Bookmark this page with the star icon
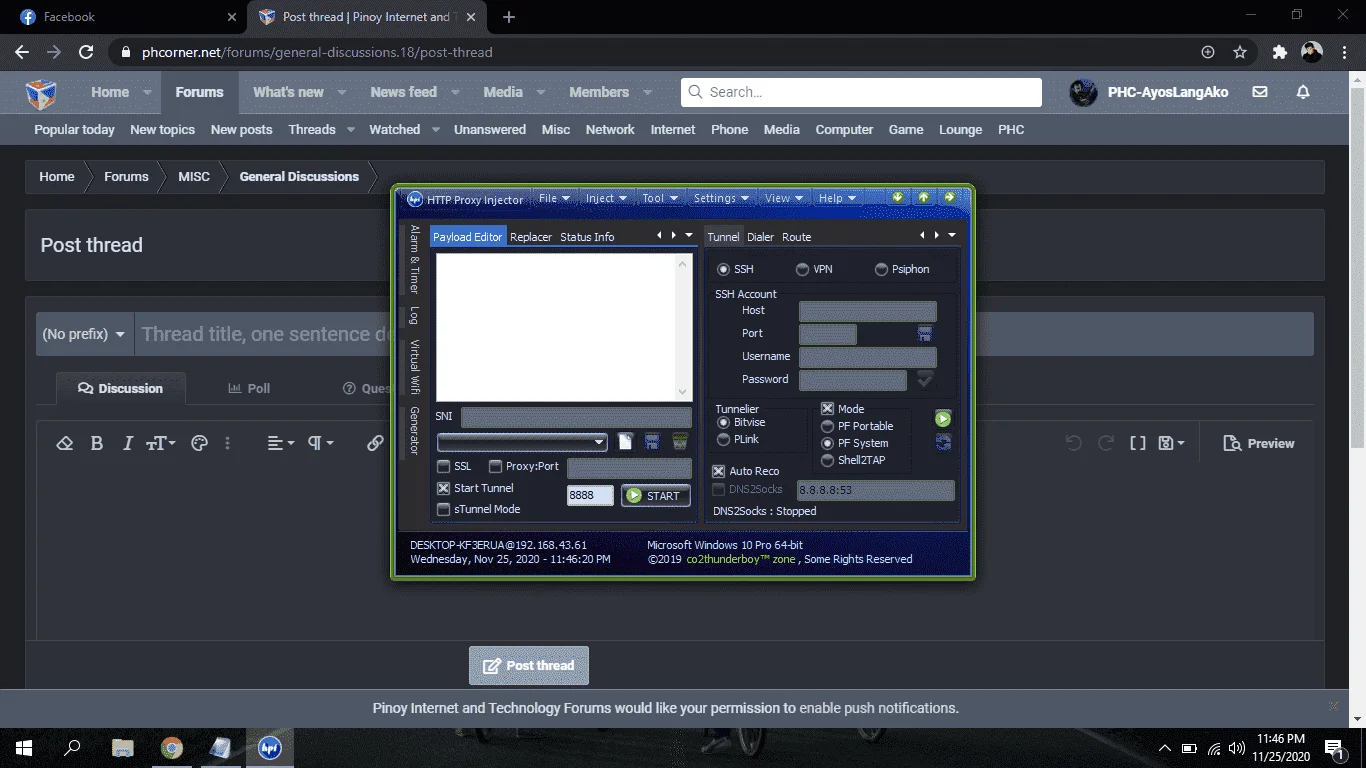Image resolution: width=1366 pixels, height=768 pixels. pyautogui.click(x=1240, y=52)
